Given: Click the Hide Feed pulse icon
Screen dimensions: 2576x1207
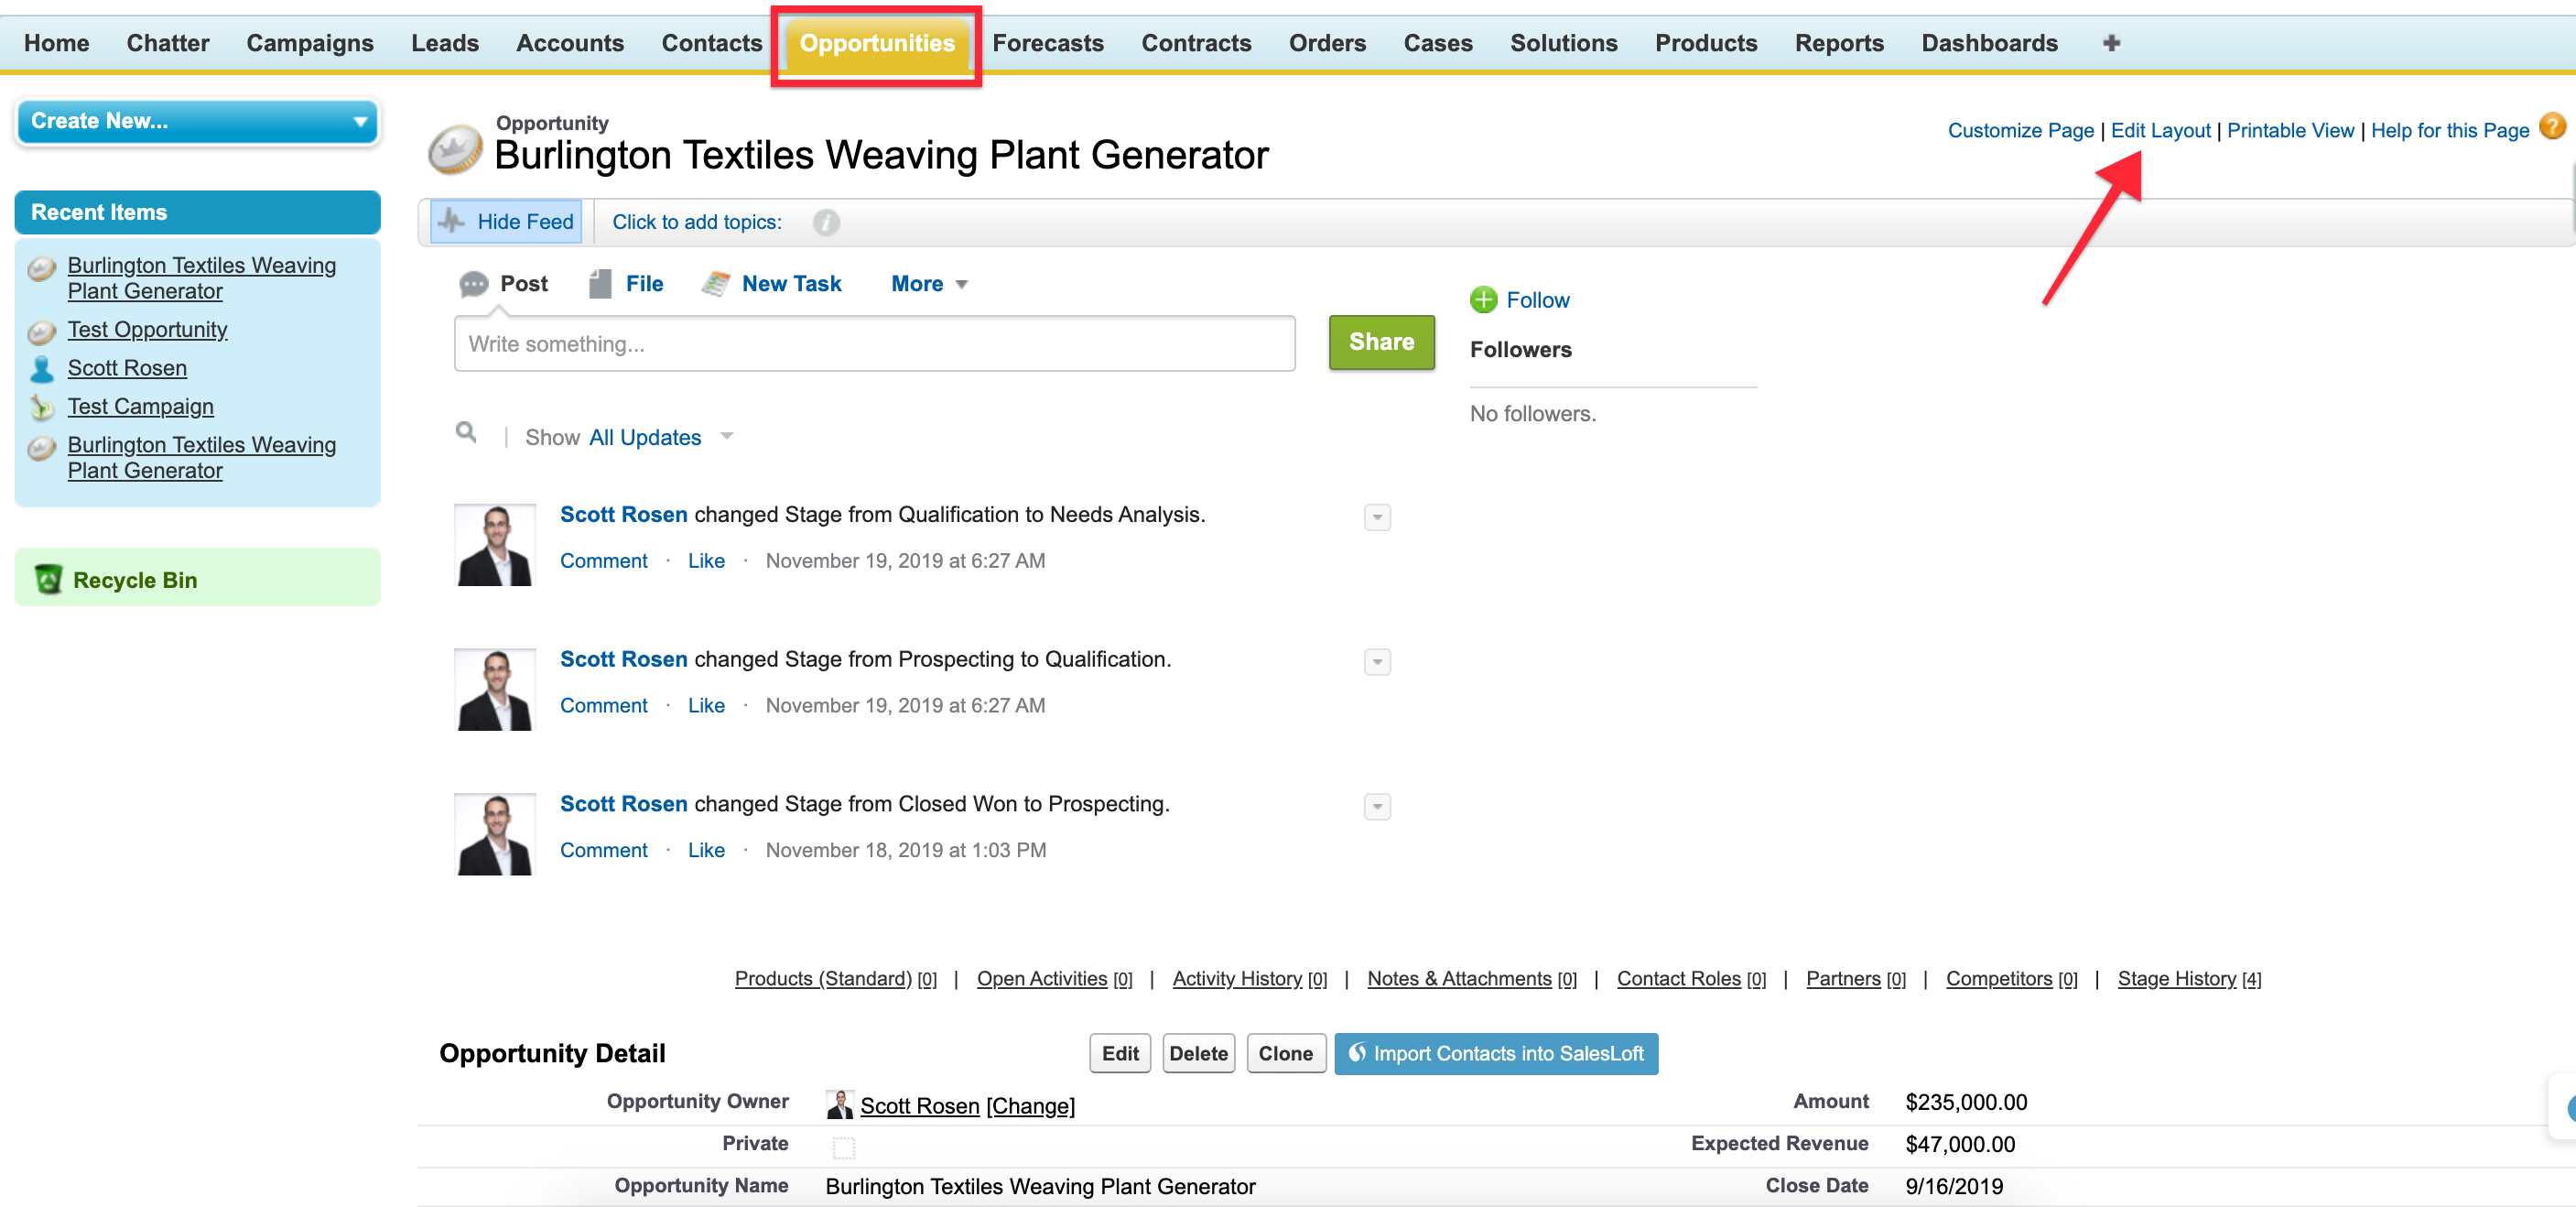Looking at the screenshot, I should [452, 221].
